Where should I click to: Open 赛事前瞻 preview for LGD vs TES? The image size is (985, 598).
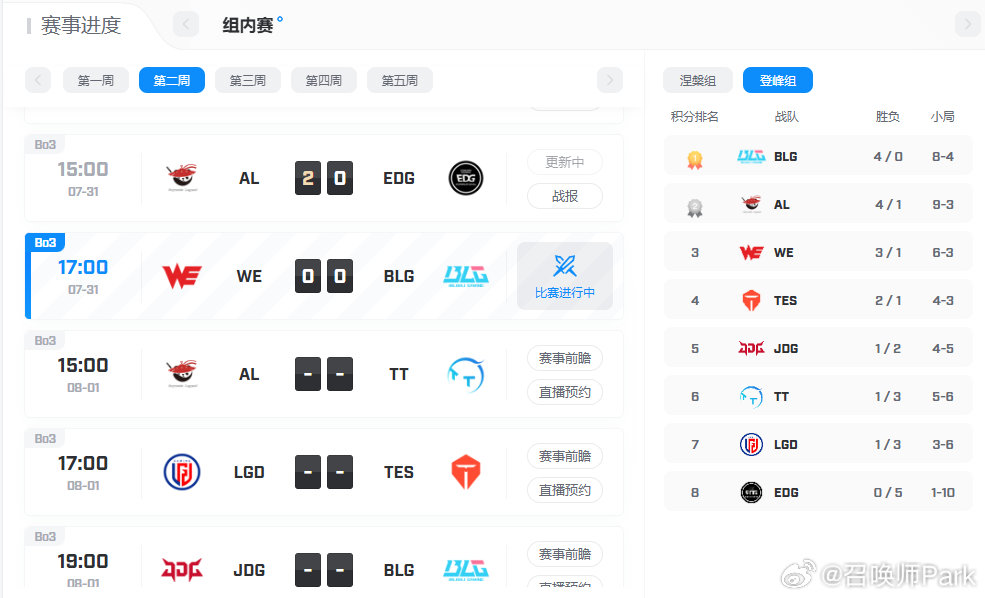click(565, 456)
